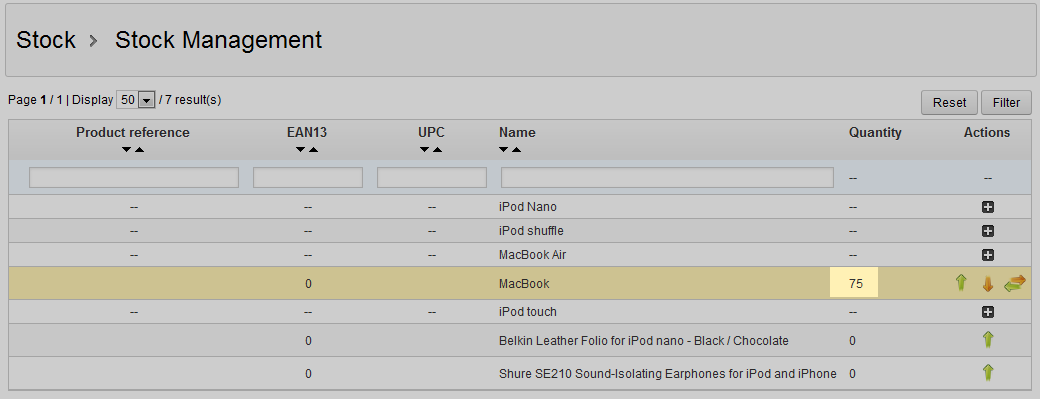Viewport: 1040px width, 399px height.
Task: Add stock for Belkin Leather Folio
Action: pyautogui.click(x=988, y=340)
